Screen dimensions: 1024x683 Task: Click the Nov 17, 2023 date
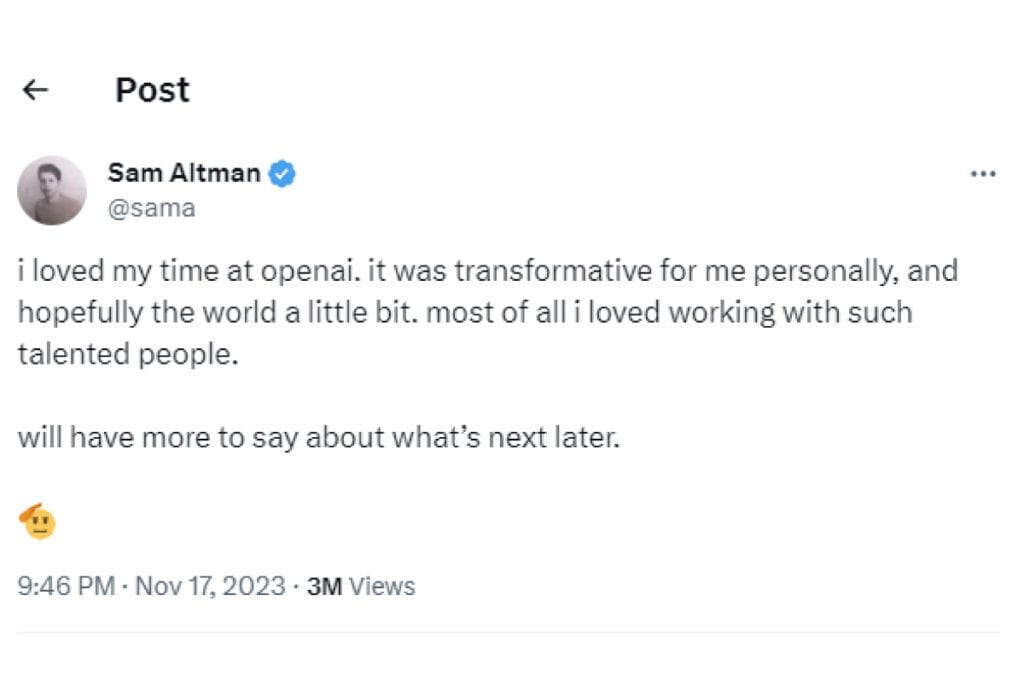coord(210,586)
